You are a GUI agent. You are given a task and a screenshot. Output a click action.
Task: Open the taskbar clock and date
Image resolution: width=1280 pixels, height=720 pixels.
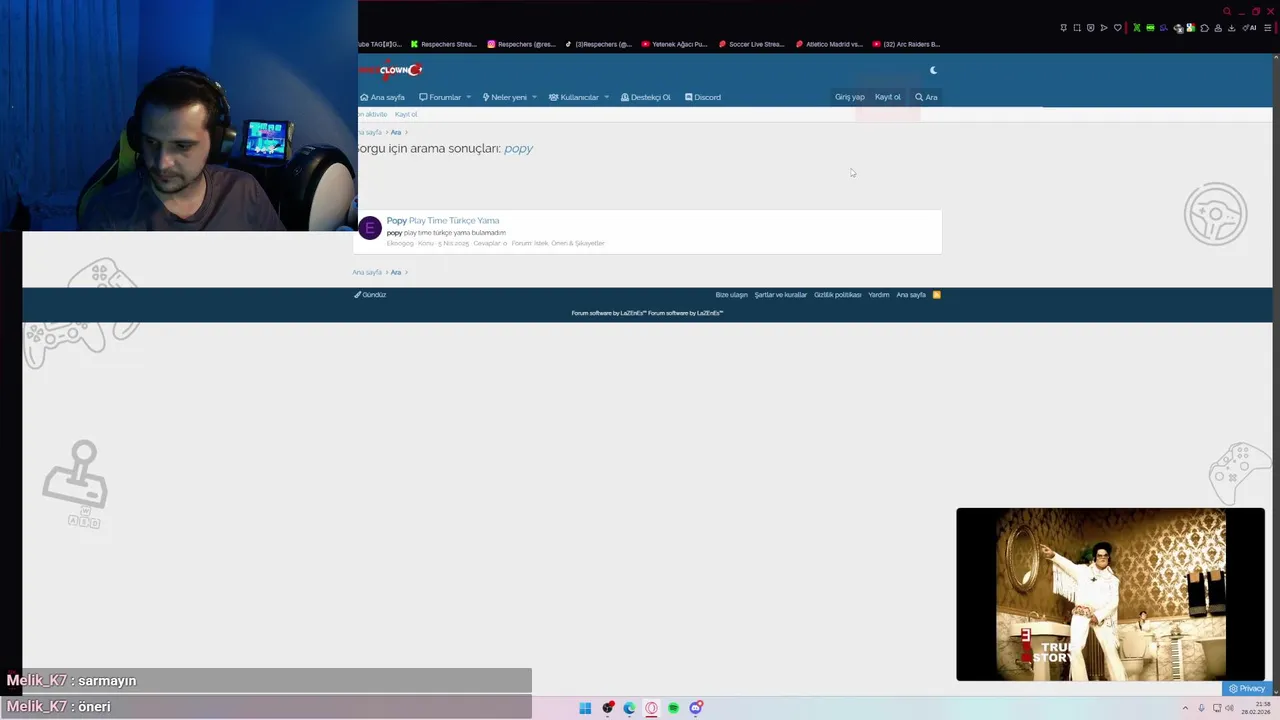[x=1257, y=708]
